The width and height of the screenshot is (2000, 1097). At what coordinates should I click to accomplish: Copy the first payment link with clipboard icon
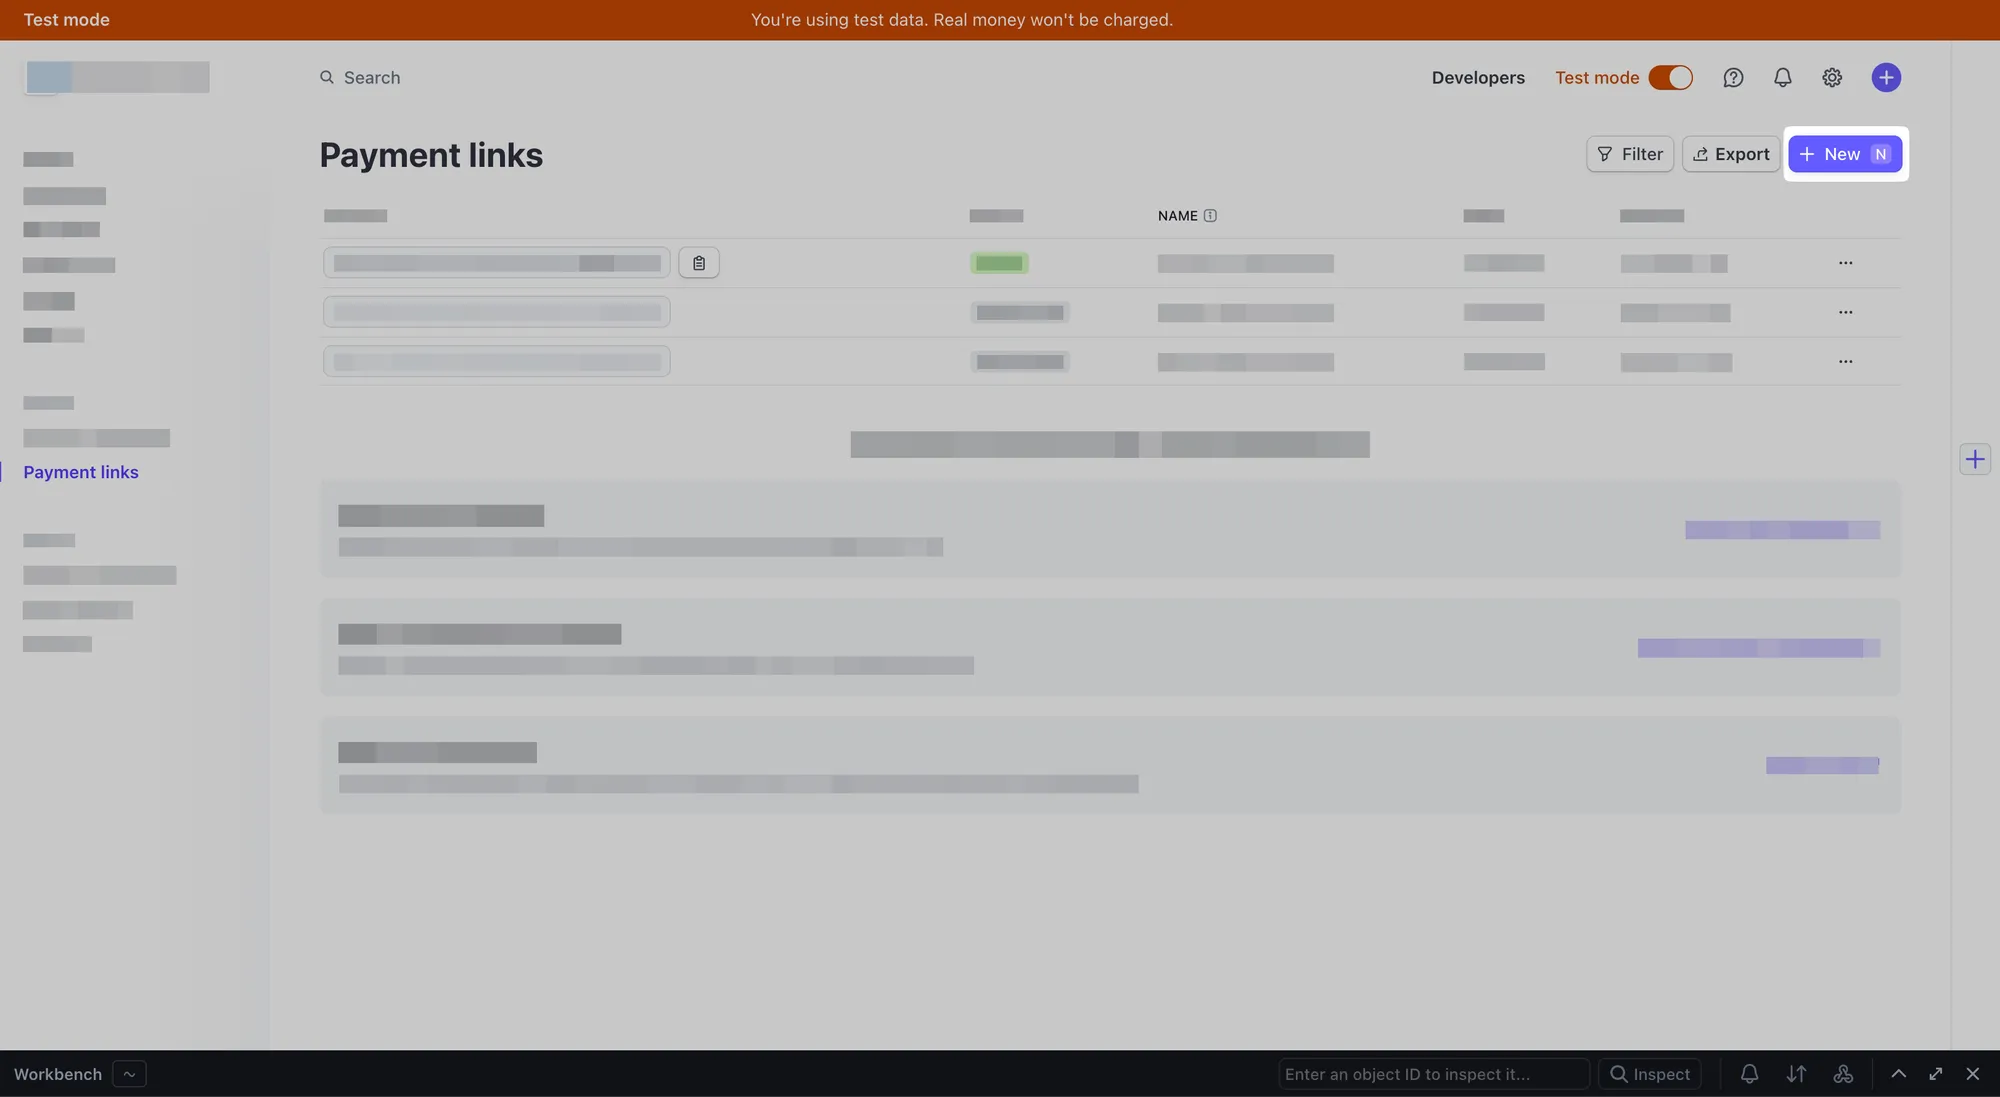699,262
